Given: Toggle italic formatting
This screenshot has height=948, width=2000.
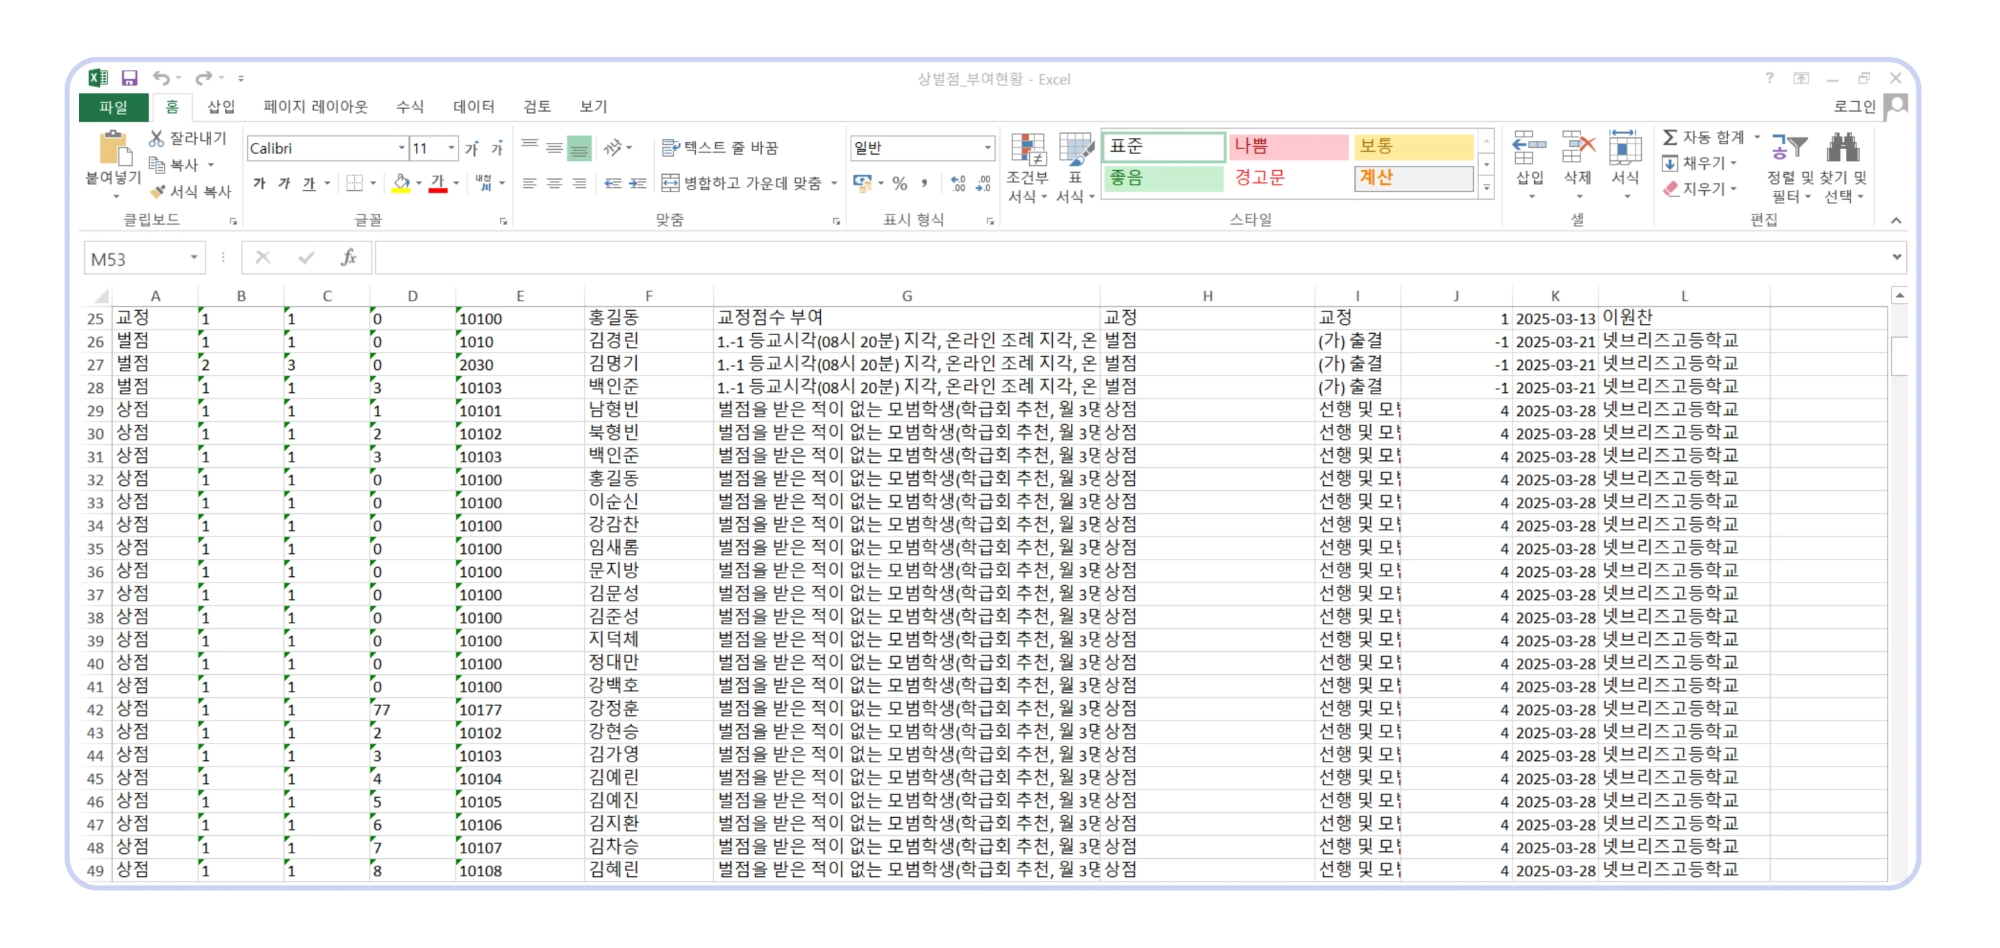Looking at the screenshot, I should point(284,183).
